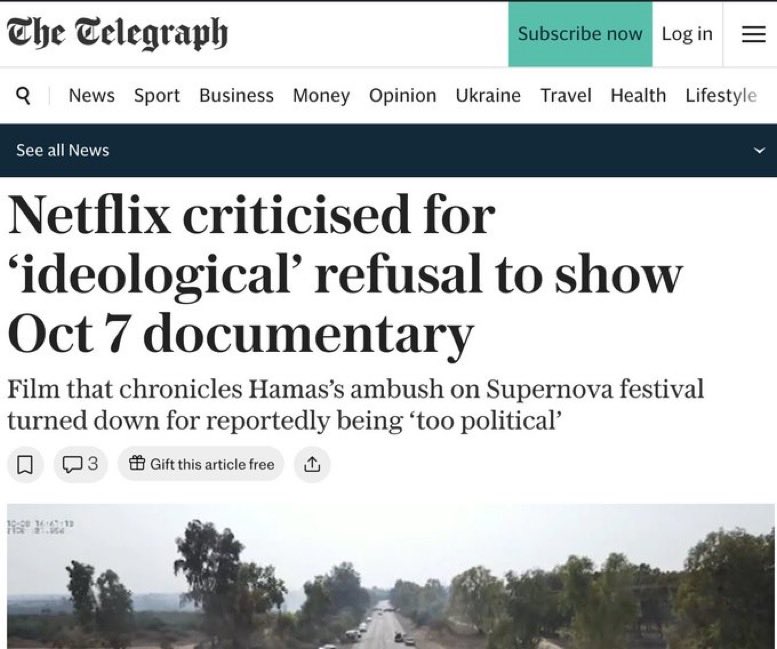Click the Netflix criticised headline
The image size is (777, 649).
tap(345, 273)
